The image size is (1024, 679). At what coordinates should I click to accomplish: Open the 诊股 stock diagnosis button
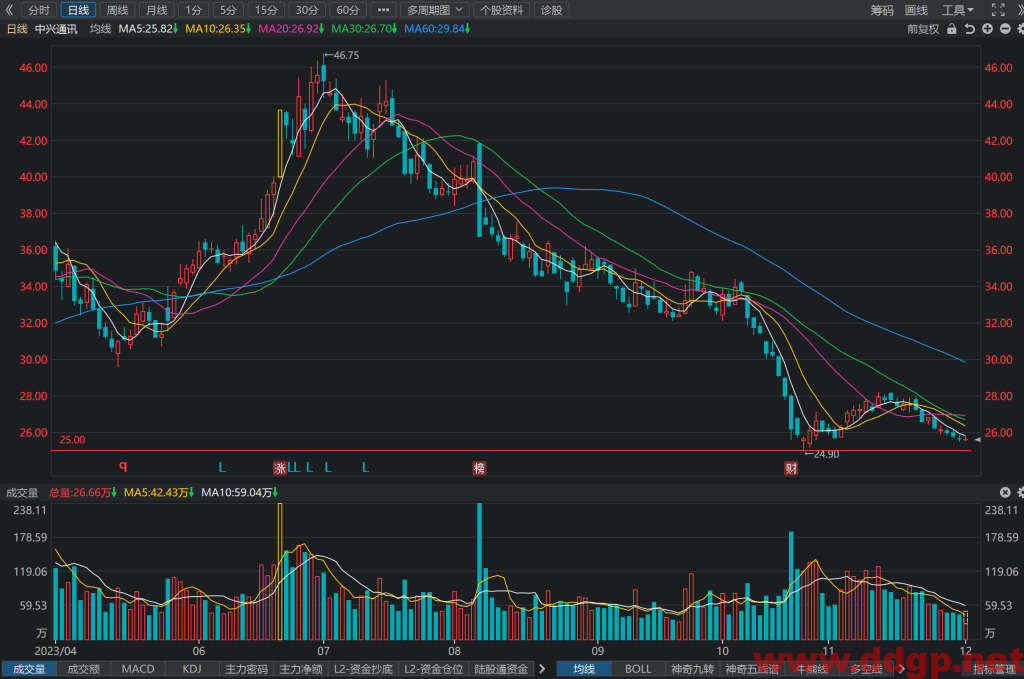pyautogui.click(x=551, y=10)
